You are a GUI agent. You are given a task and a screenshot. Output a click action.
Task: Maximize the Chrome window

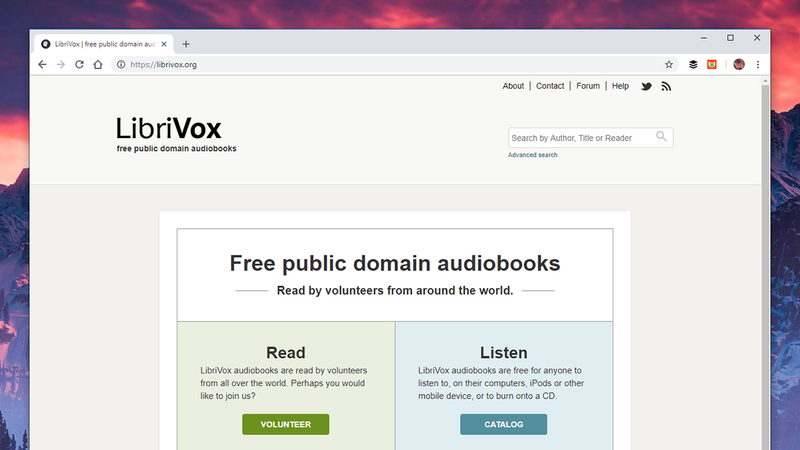[x=730, y=38]
